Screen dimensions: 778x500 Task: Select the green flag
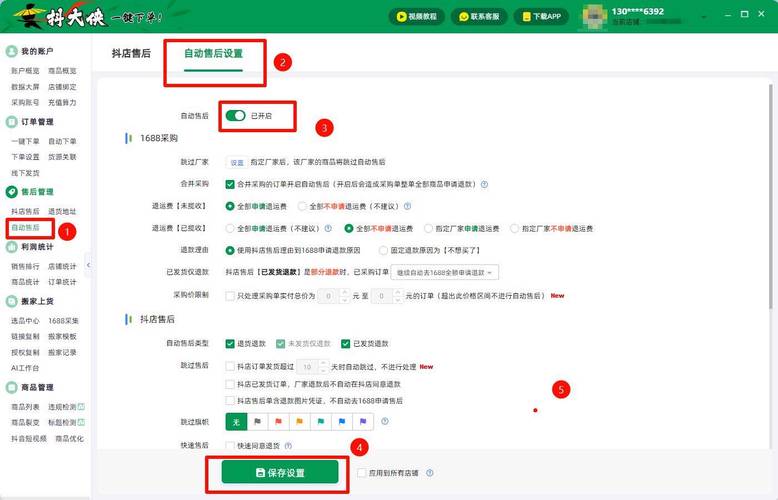click(x=321, y=422)
